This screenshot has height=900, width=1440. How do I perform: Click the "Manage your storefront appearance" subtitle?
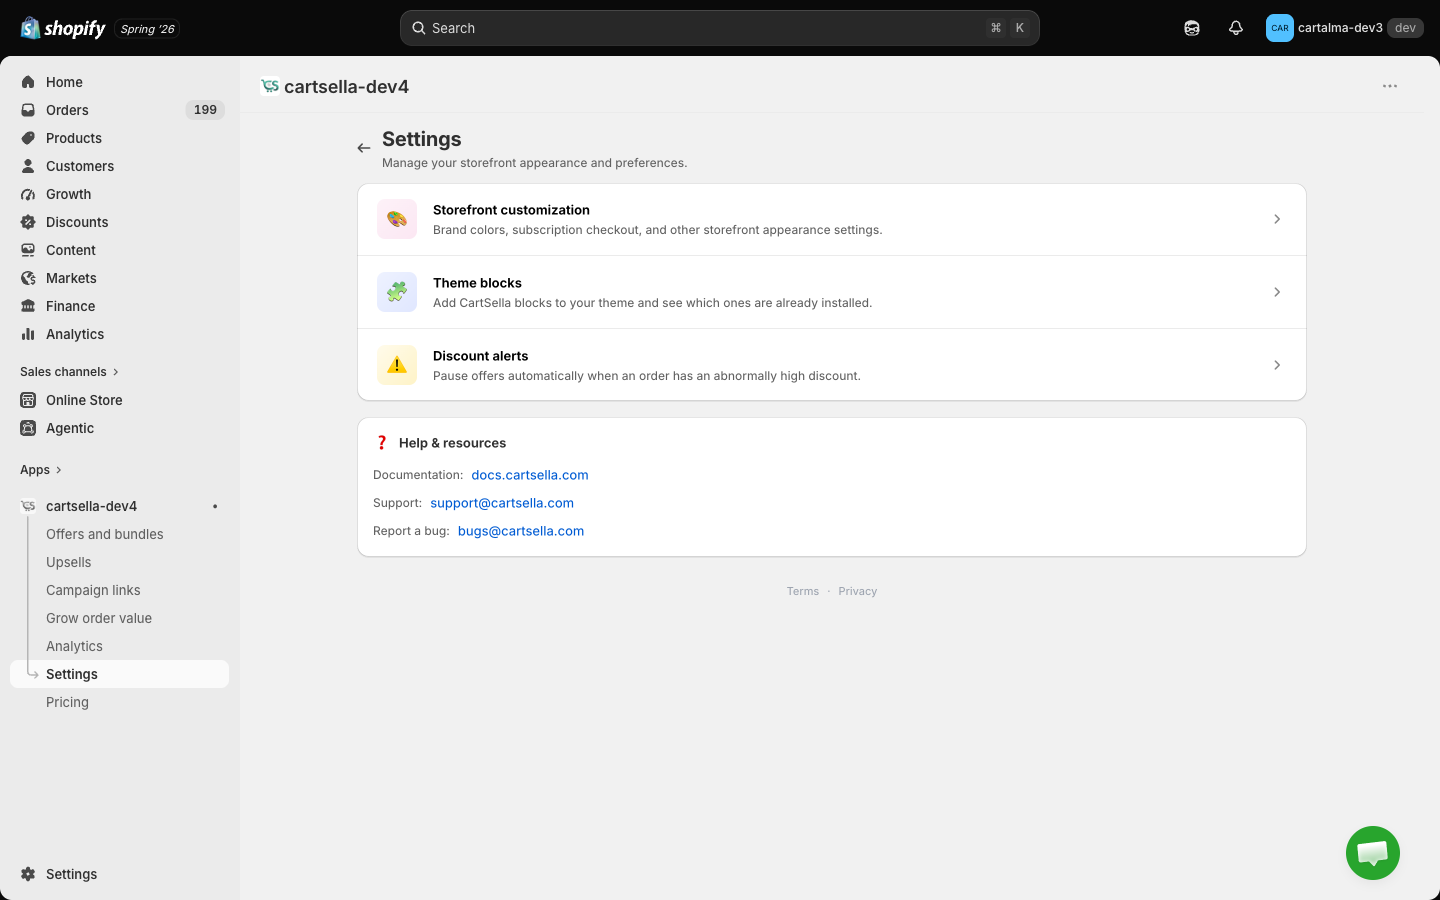pos(534,163)
